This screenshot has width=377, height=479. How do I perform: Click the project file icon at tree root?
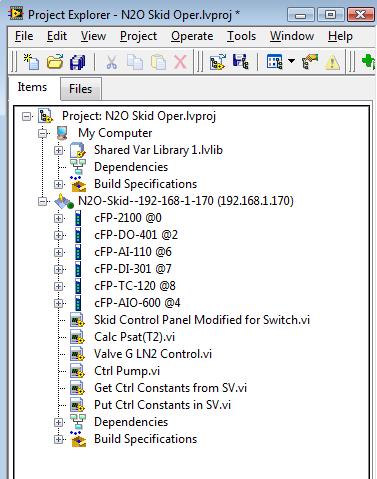coord(45,116)
